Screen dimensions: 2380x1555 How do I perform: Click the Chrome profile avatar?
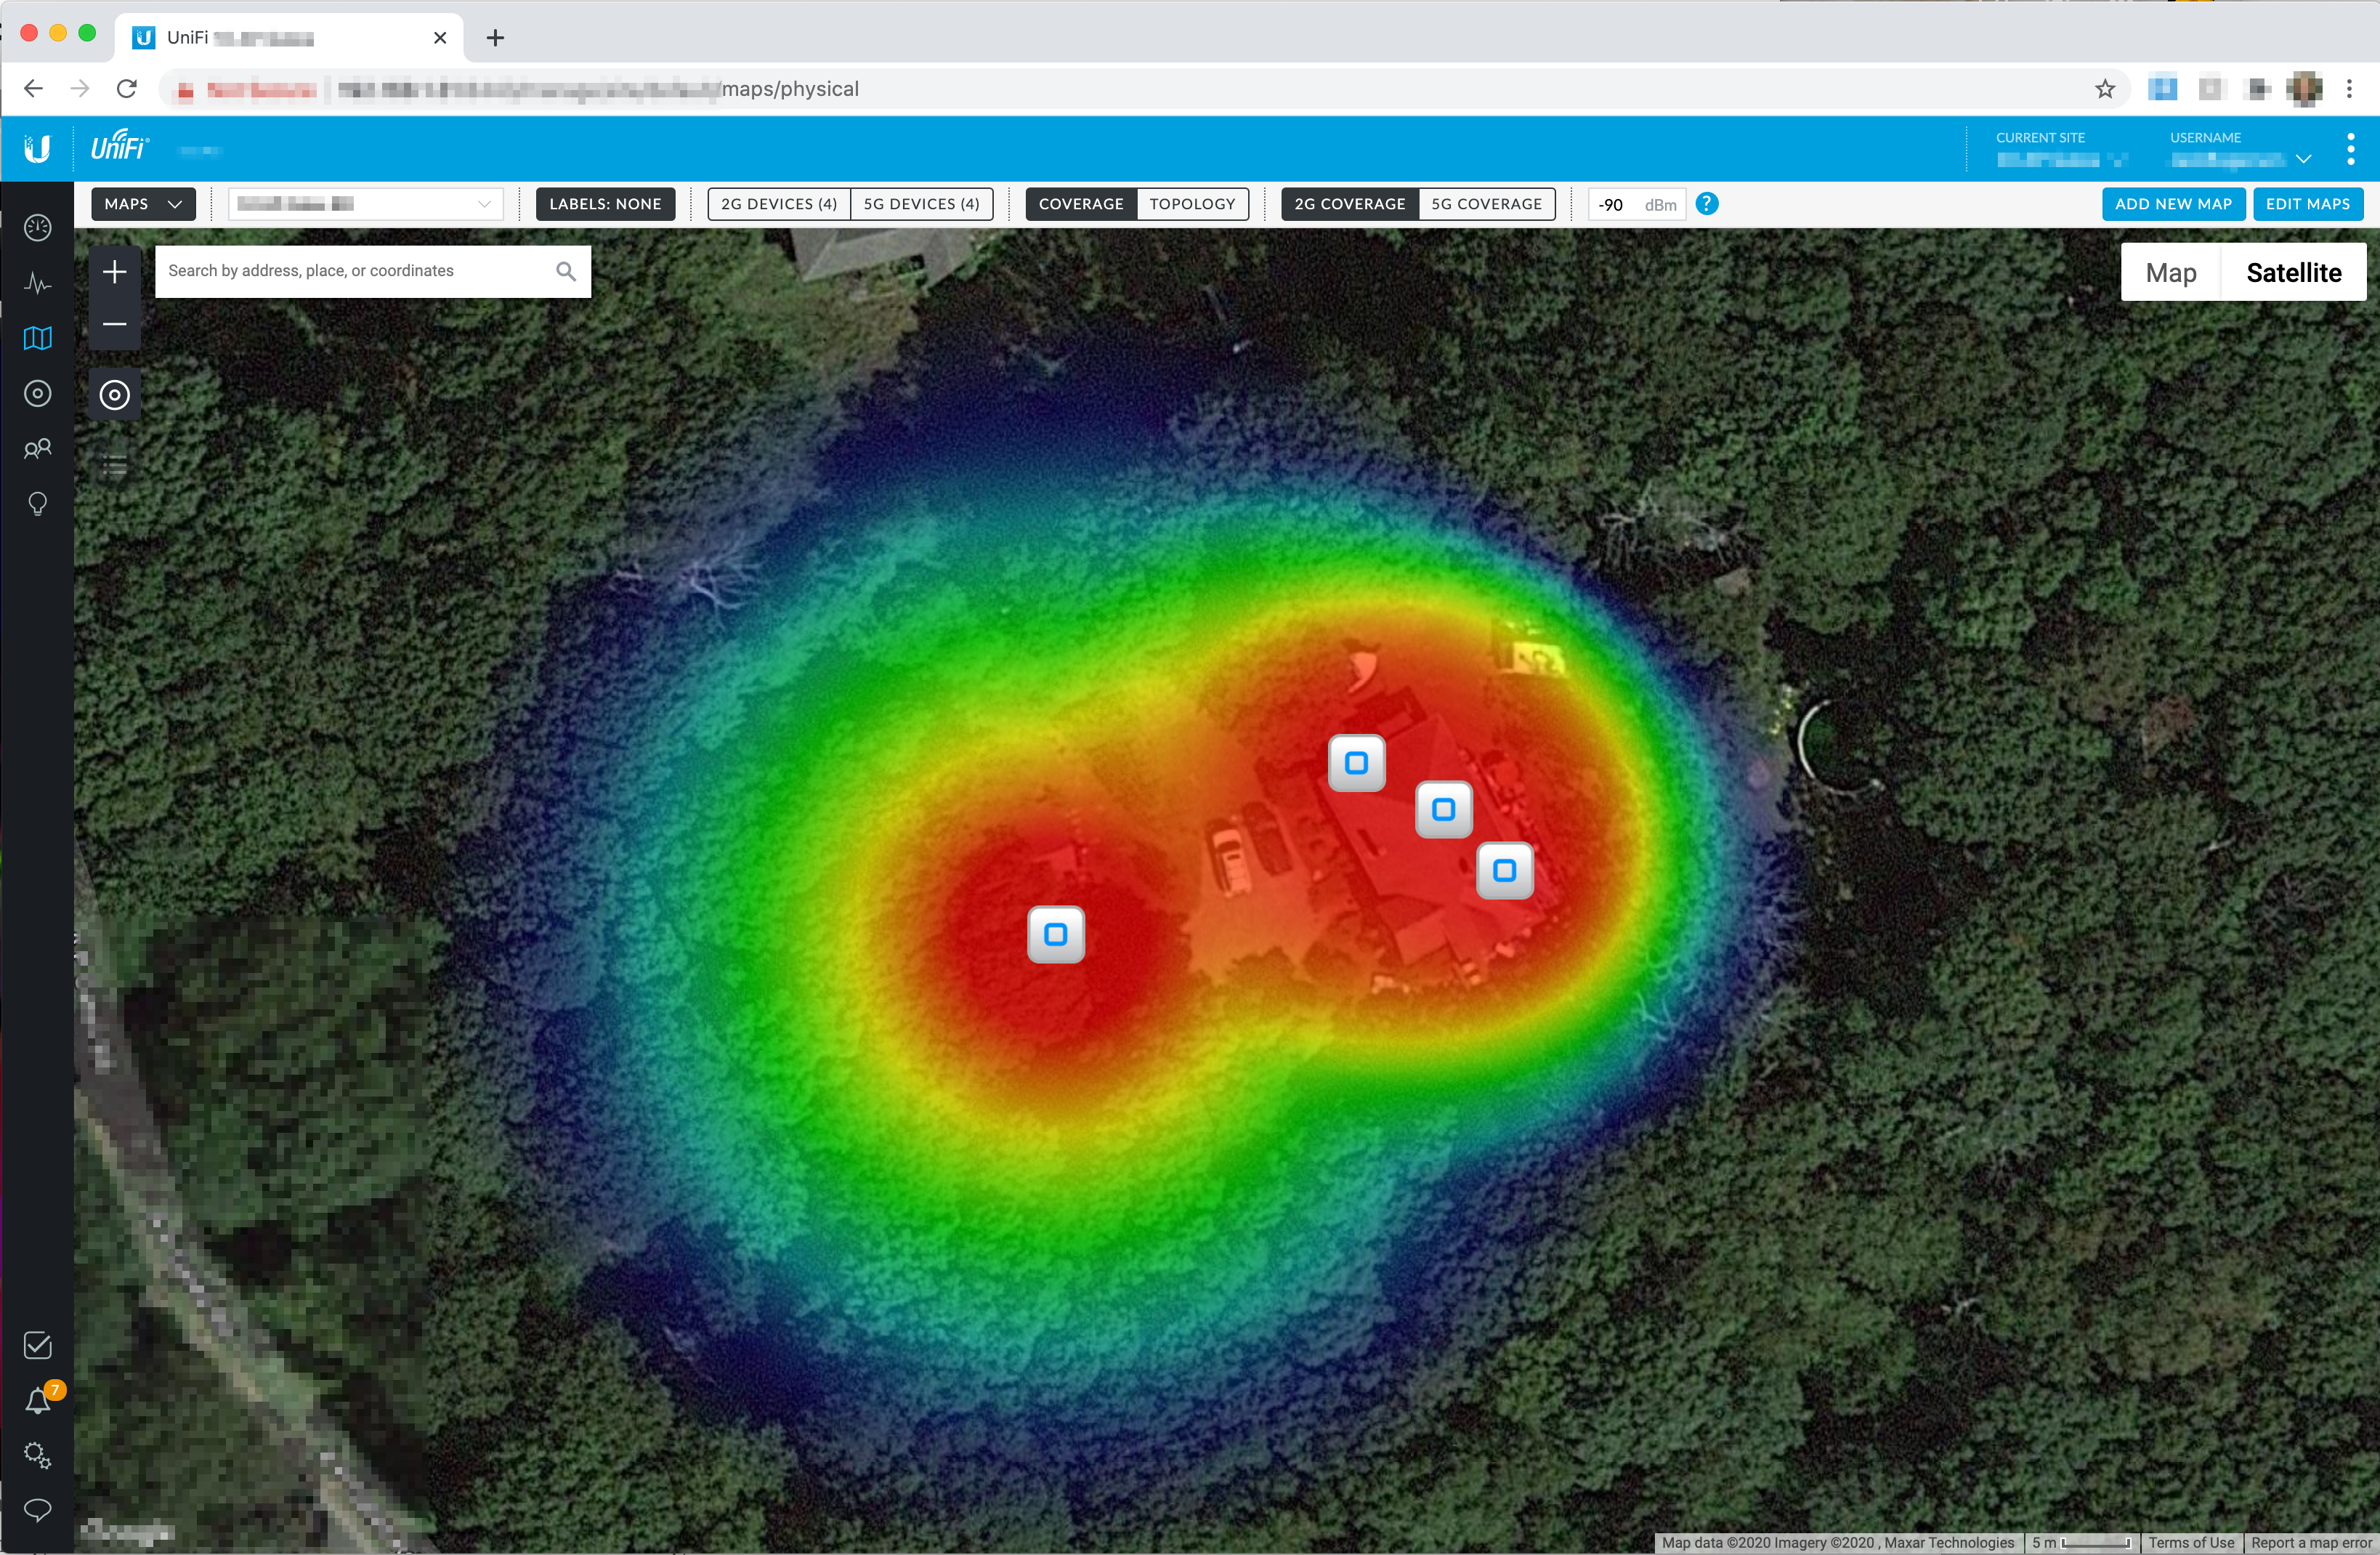click(2304, 89)
